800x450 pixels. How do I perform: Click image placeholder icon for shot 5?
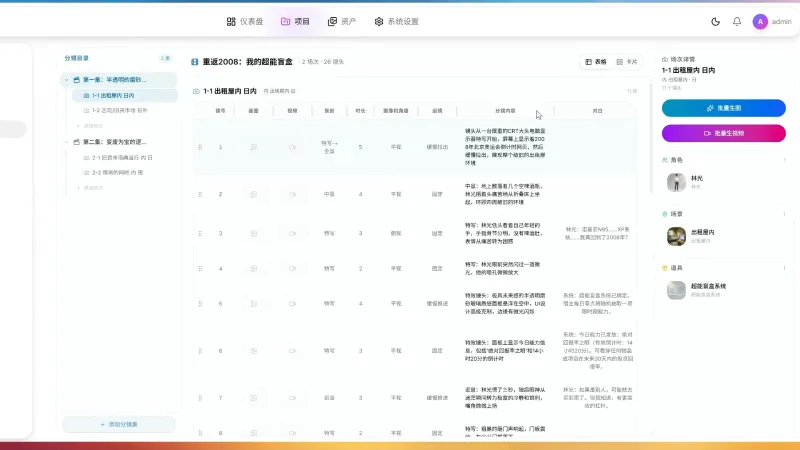tap(254, 304)
